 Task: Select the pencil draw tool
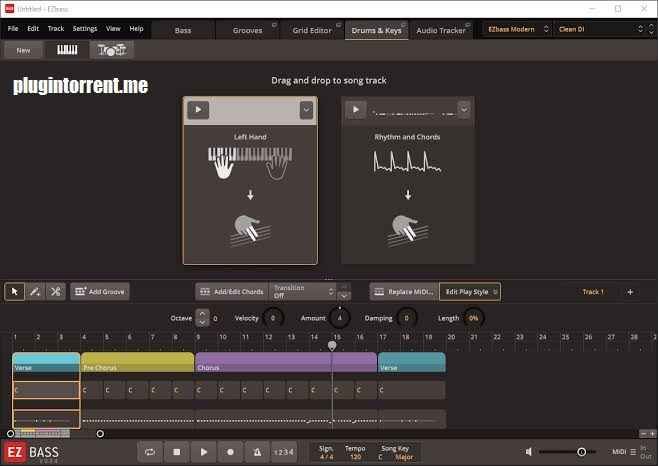pyautogui.click(x=35, y=291)
